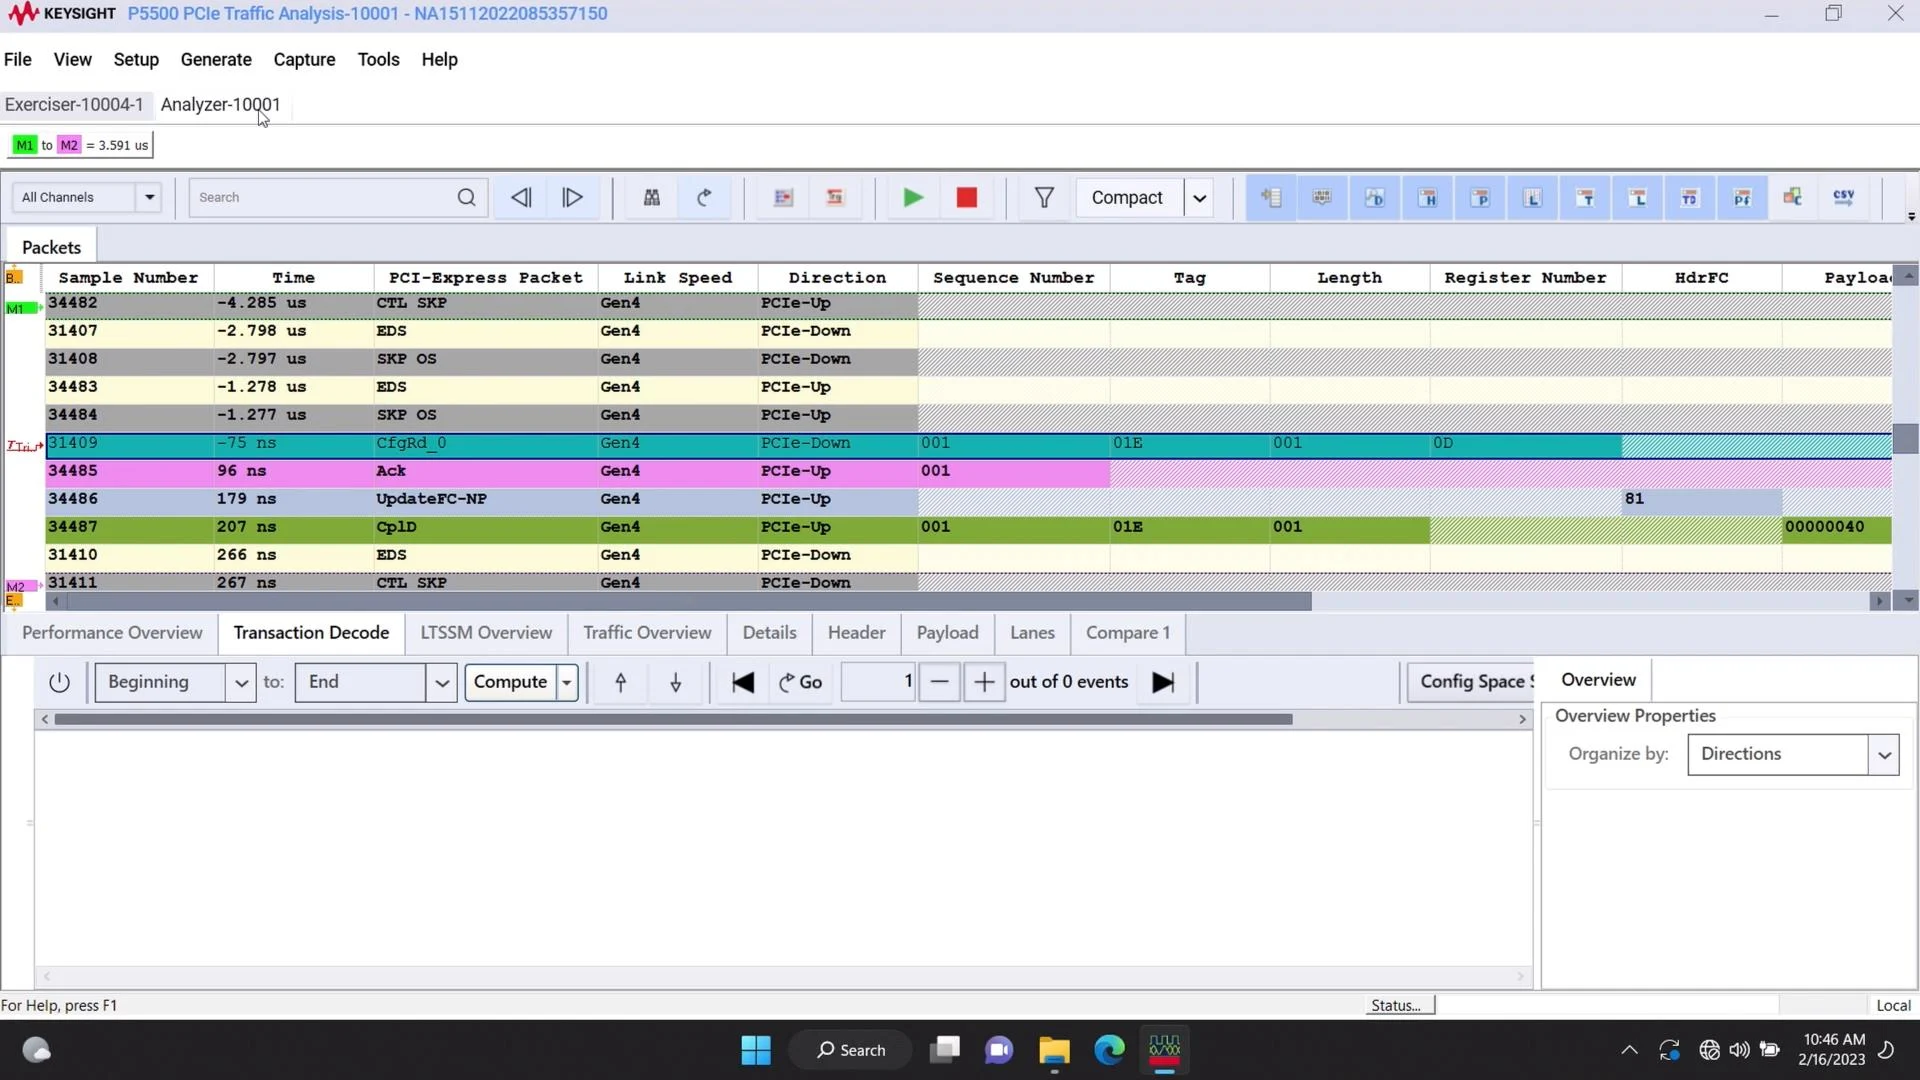
Task: Jump to first event icon
Action: point(742,682)
